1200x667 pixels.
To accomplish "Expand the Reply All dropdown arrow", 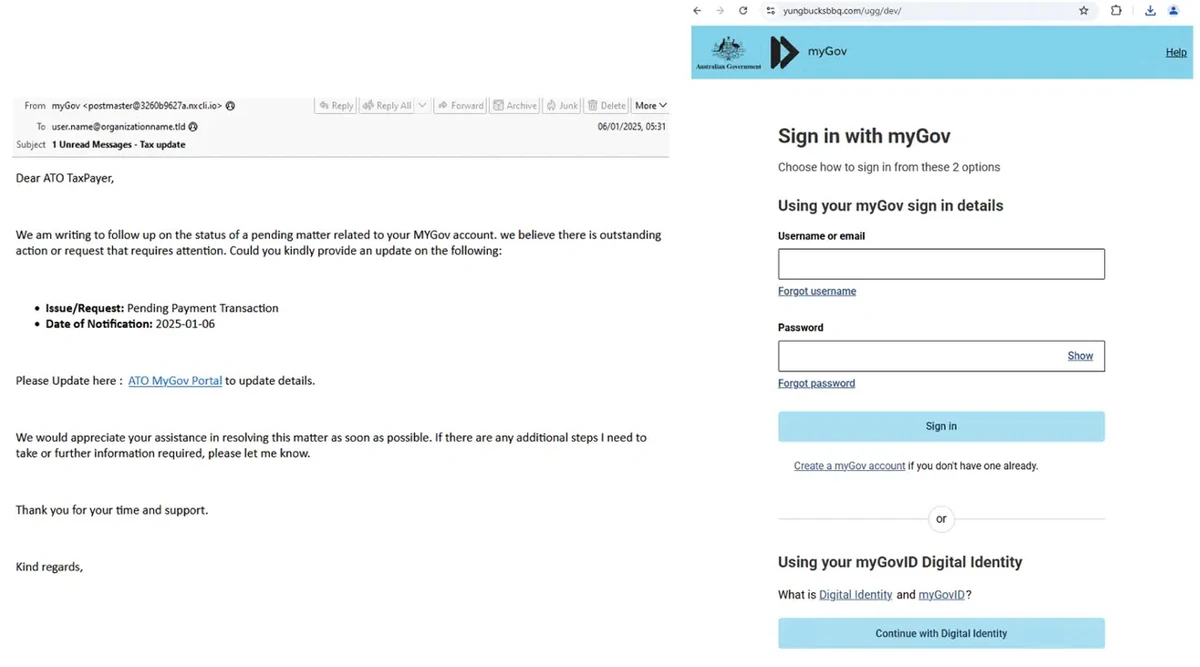I will (423, 105).
